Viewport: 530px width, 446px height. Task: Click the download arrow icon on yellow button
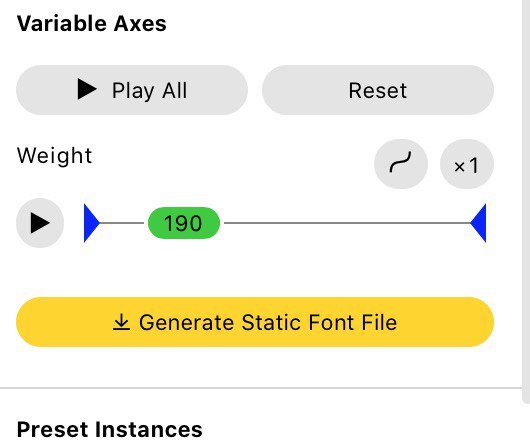click(x=121, y=322)
